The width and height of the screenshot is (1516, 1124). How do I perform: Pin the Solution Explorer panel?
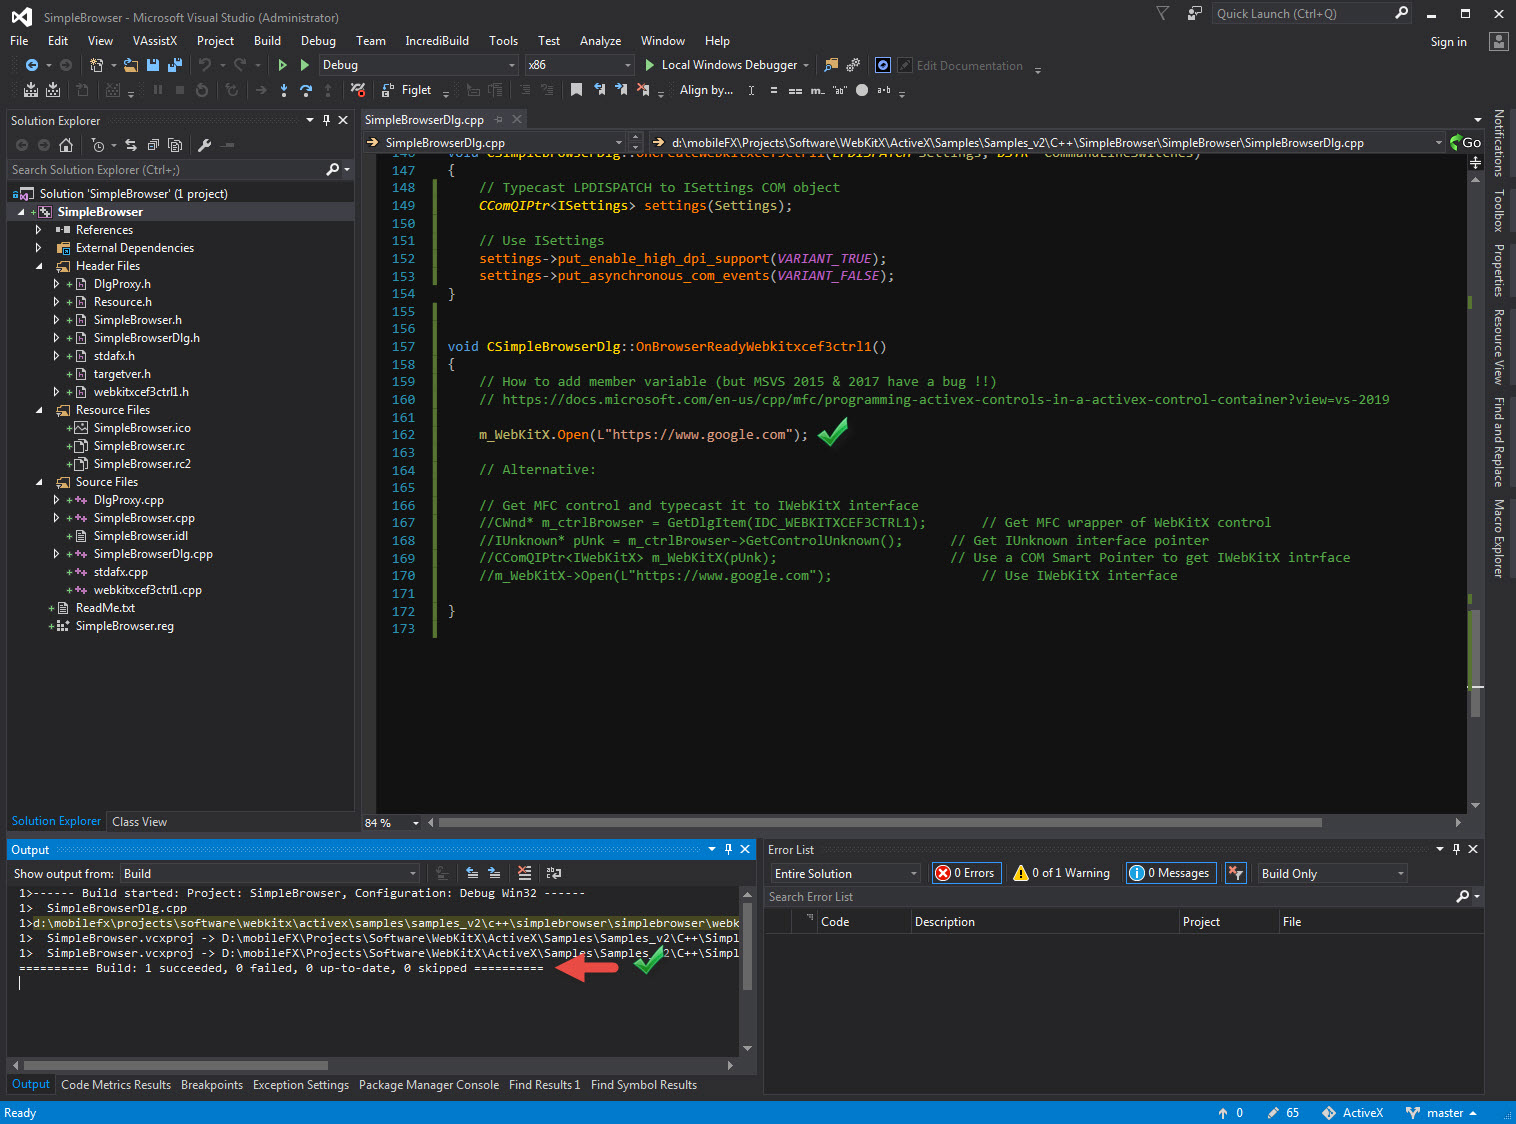pos(326,120)
